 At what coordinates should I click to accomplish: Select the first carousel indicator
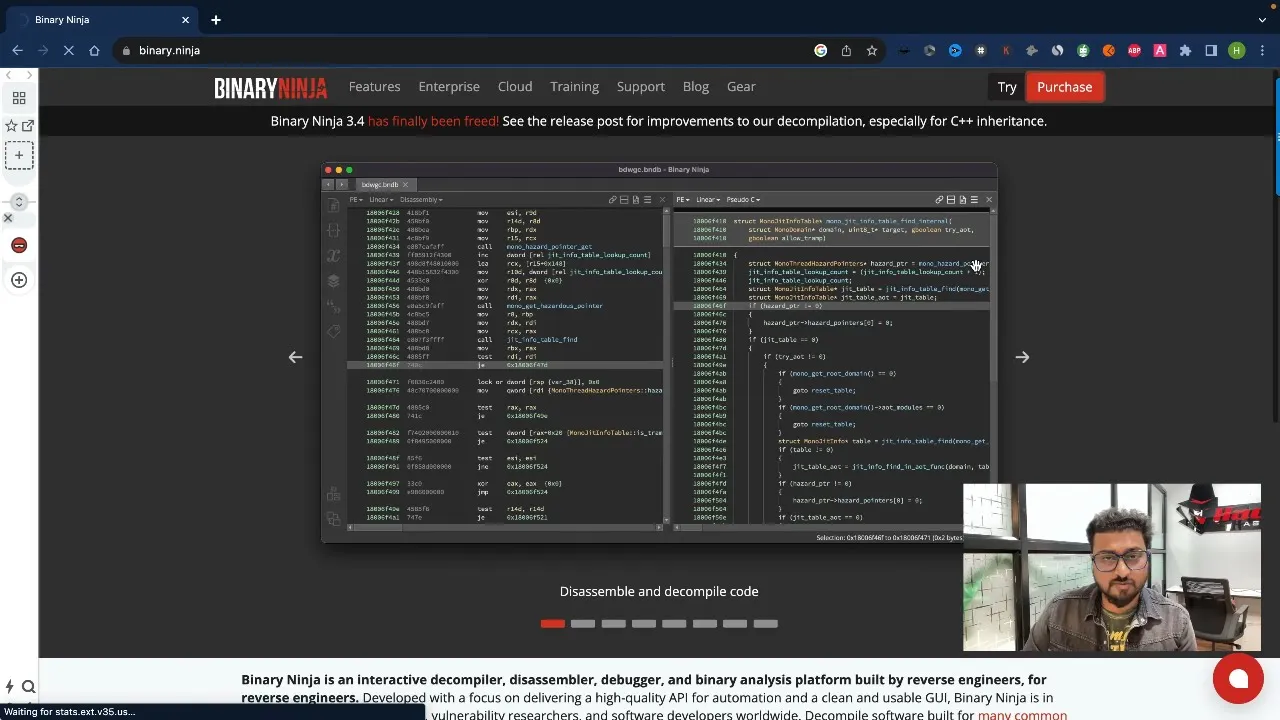coord(553,624)
